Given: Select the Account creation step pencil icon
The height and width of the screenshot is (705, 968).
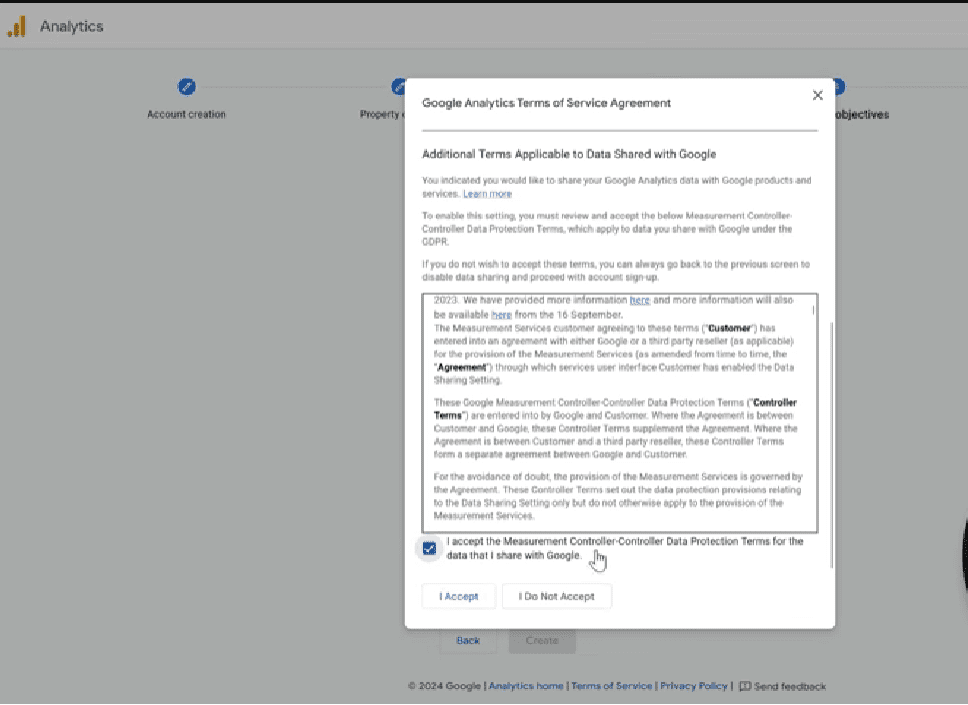Looking at the screenshot, I should coord(187,87).
